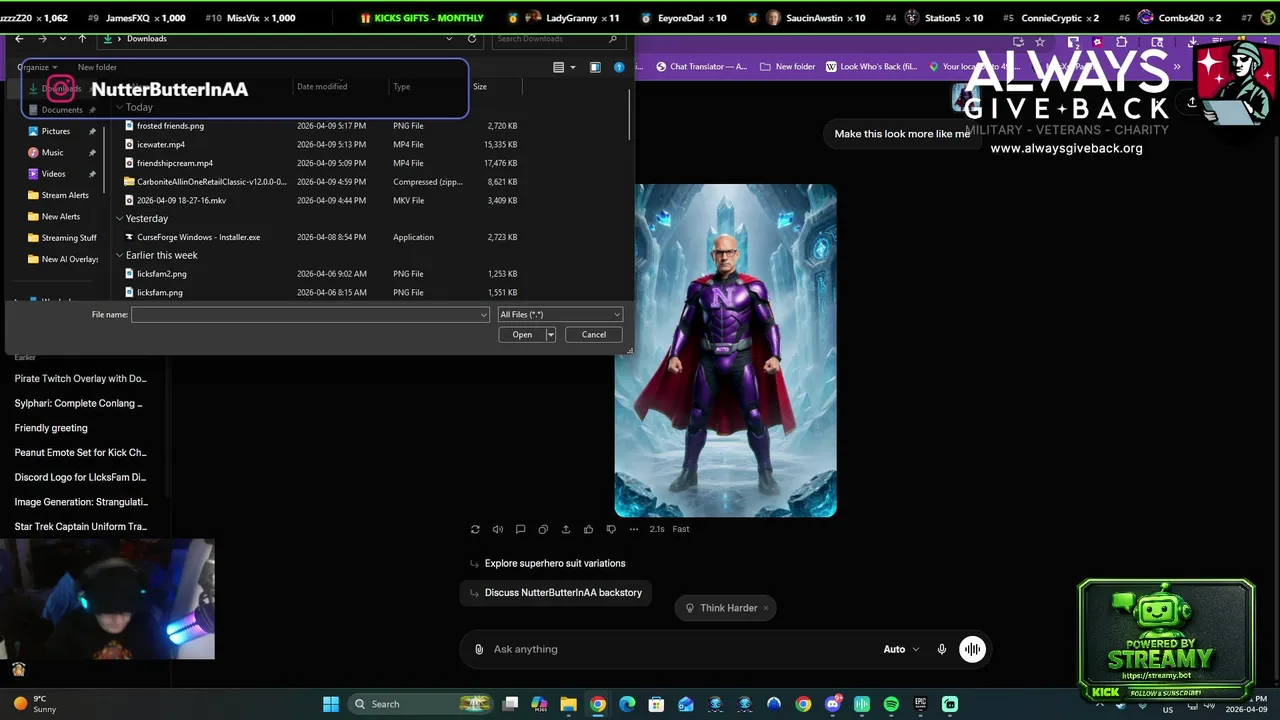
Task: Give the response a thumbs up
Action: tap(588, 529)
